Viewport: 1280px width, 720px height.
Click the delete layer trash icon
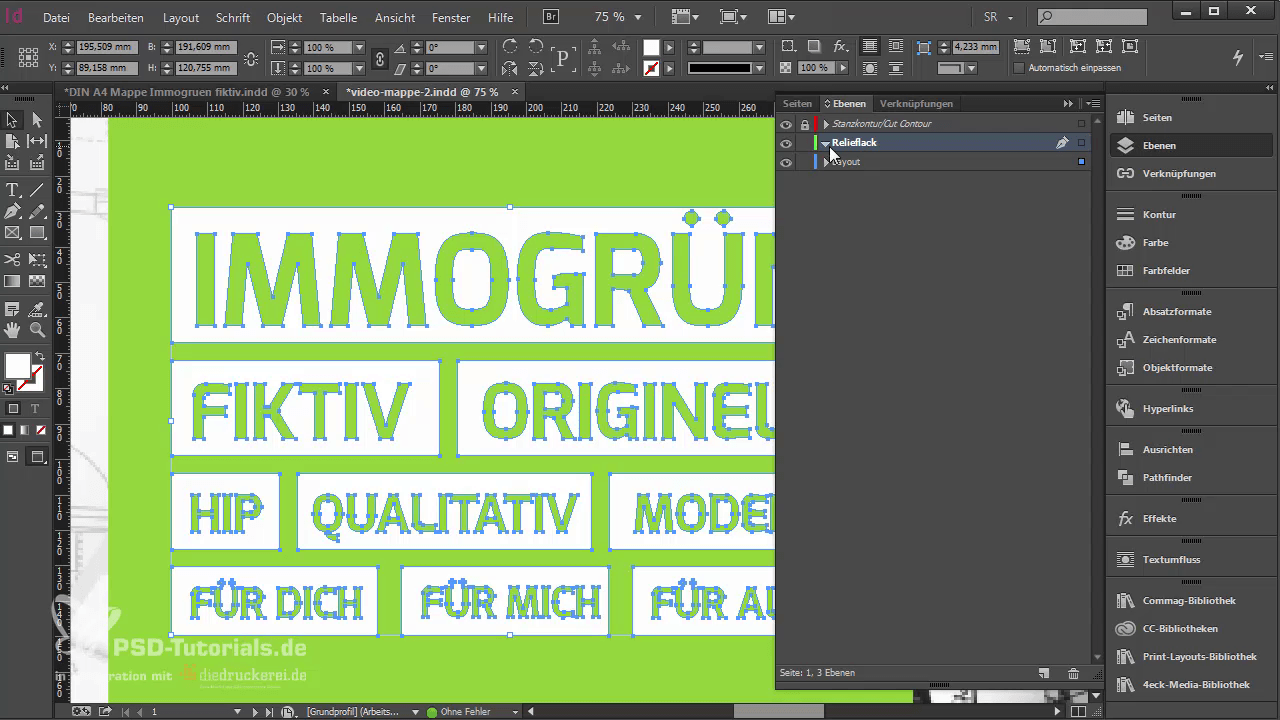[1073, 674]
